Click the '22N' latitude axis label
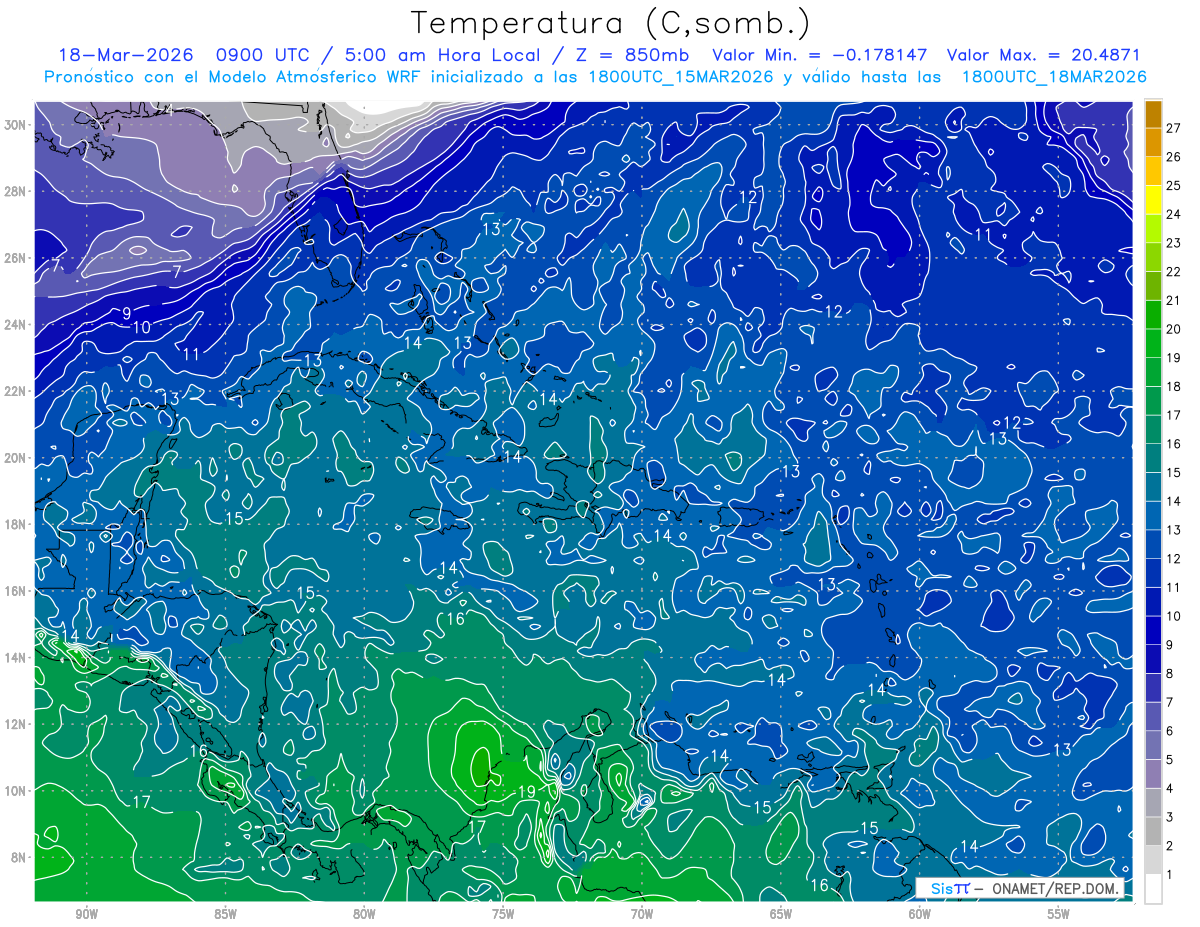Viewport: 1200px width, 927px height. click(16, 391)
